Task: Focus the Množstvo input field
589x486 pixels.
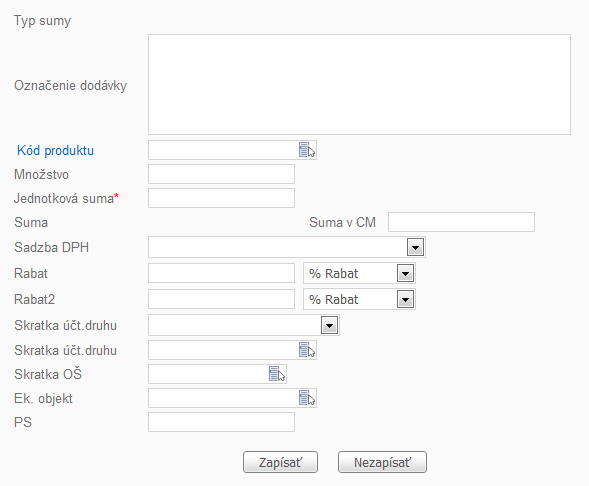Action: (x=221, y=174)
